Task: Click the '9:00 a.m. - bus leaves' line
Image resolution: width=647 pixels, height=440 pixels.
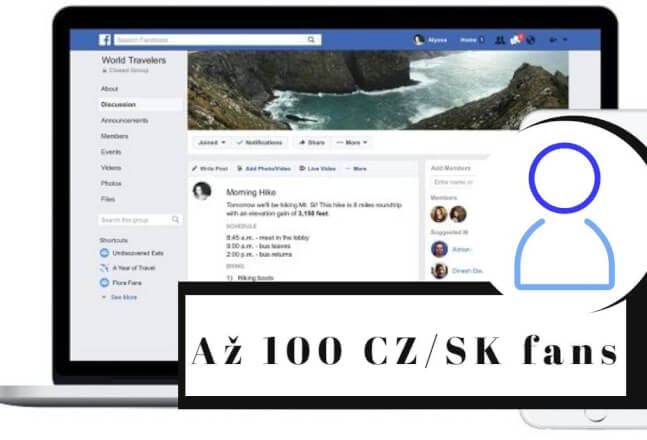Action: [258, 246]
